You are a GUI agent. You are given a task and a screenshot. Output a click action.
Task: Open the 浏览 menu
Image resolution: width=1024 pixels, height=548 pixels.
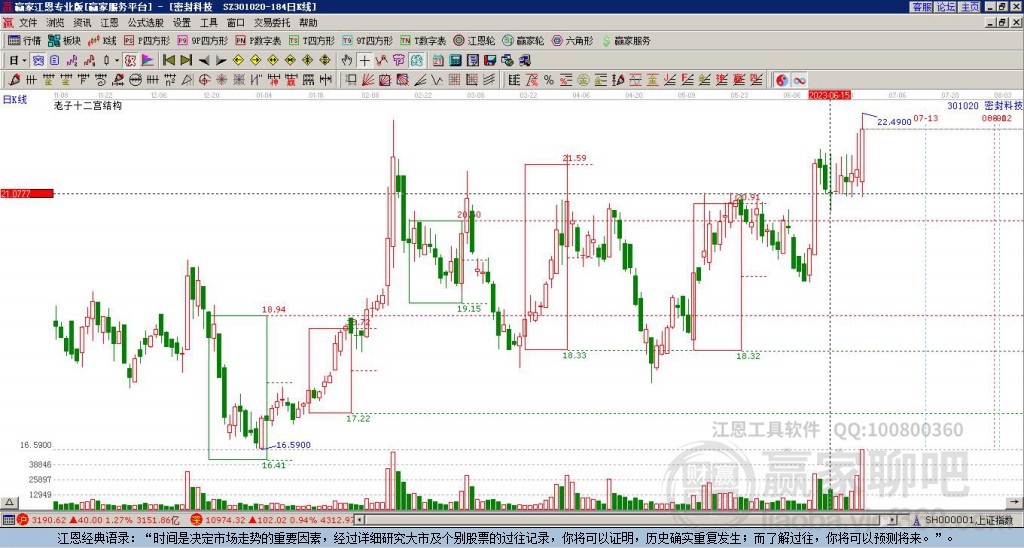(x=56, y=23)
